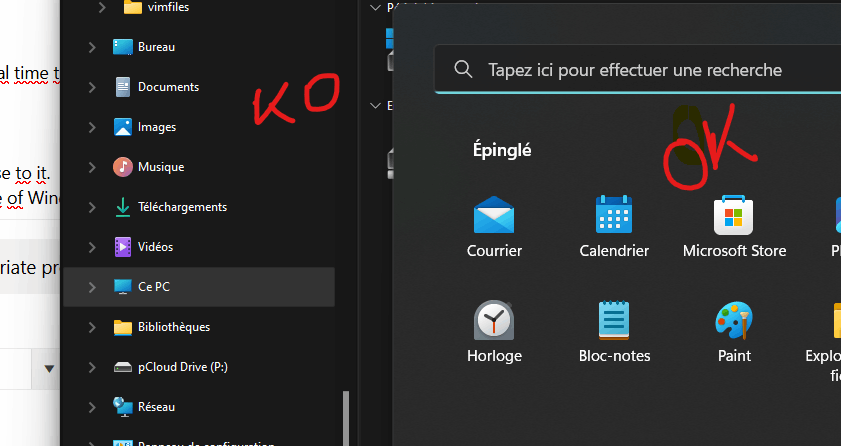The image size is (841, 446).
Task: Select the Bibliothèques entry label
Action: point(174,327)
